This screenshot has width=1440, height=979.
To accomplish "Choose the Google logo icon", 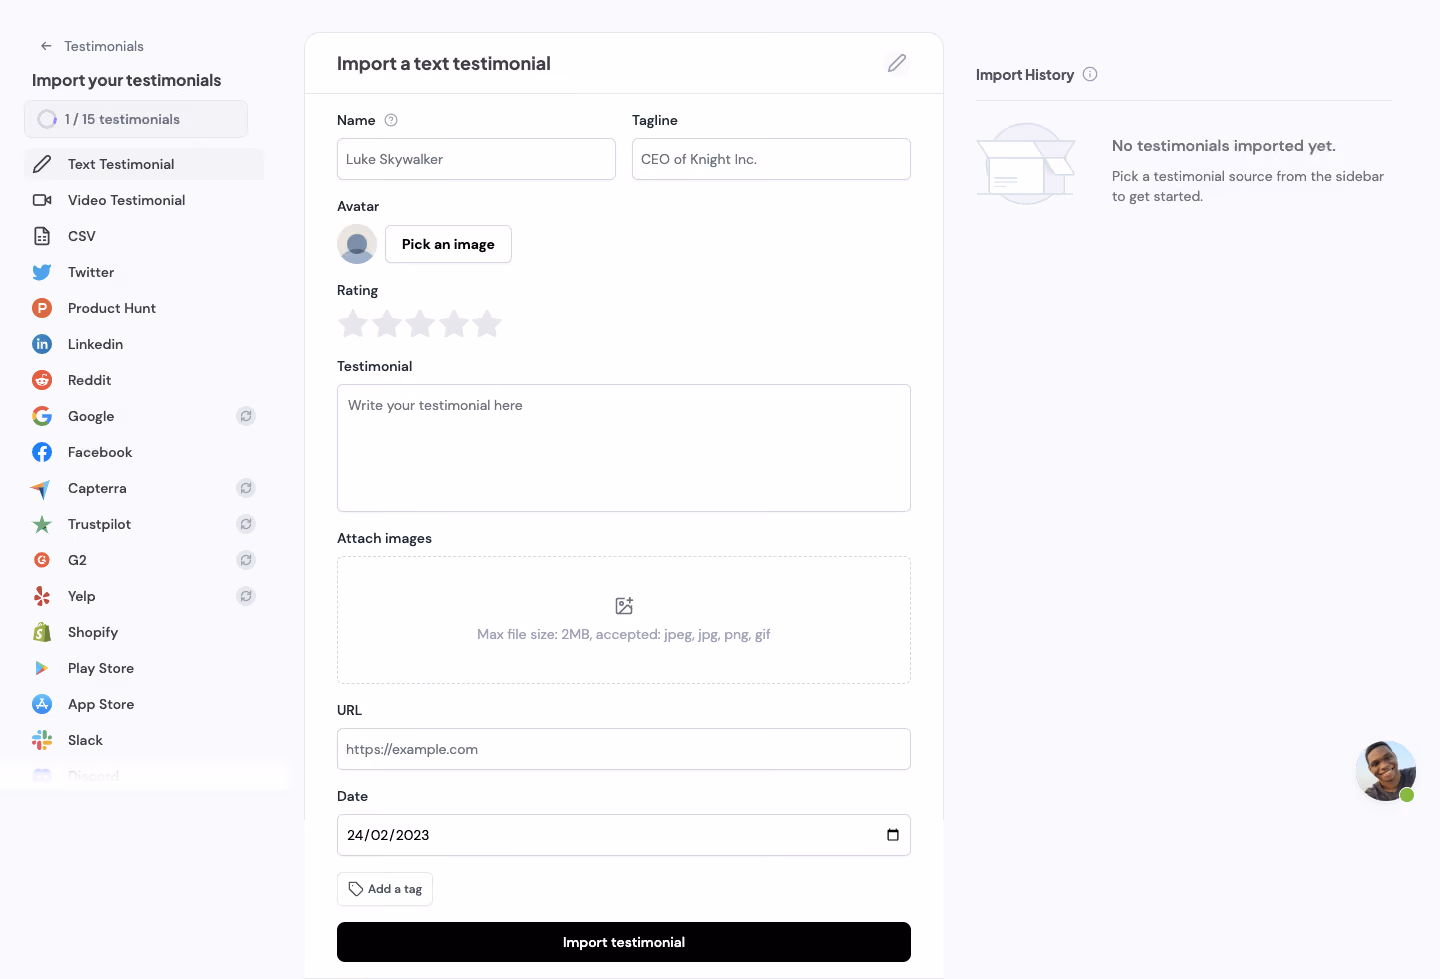I will coord(42,416).
